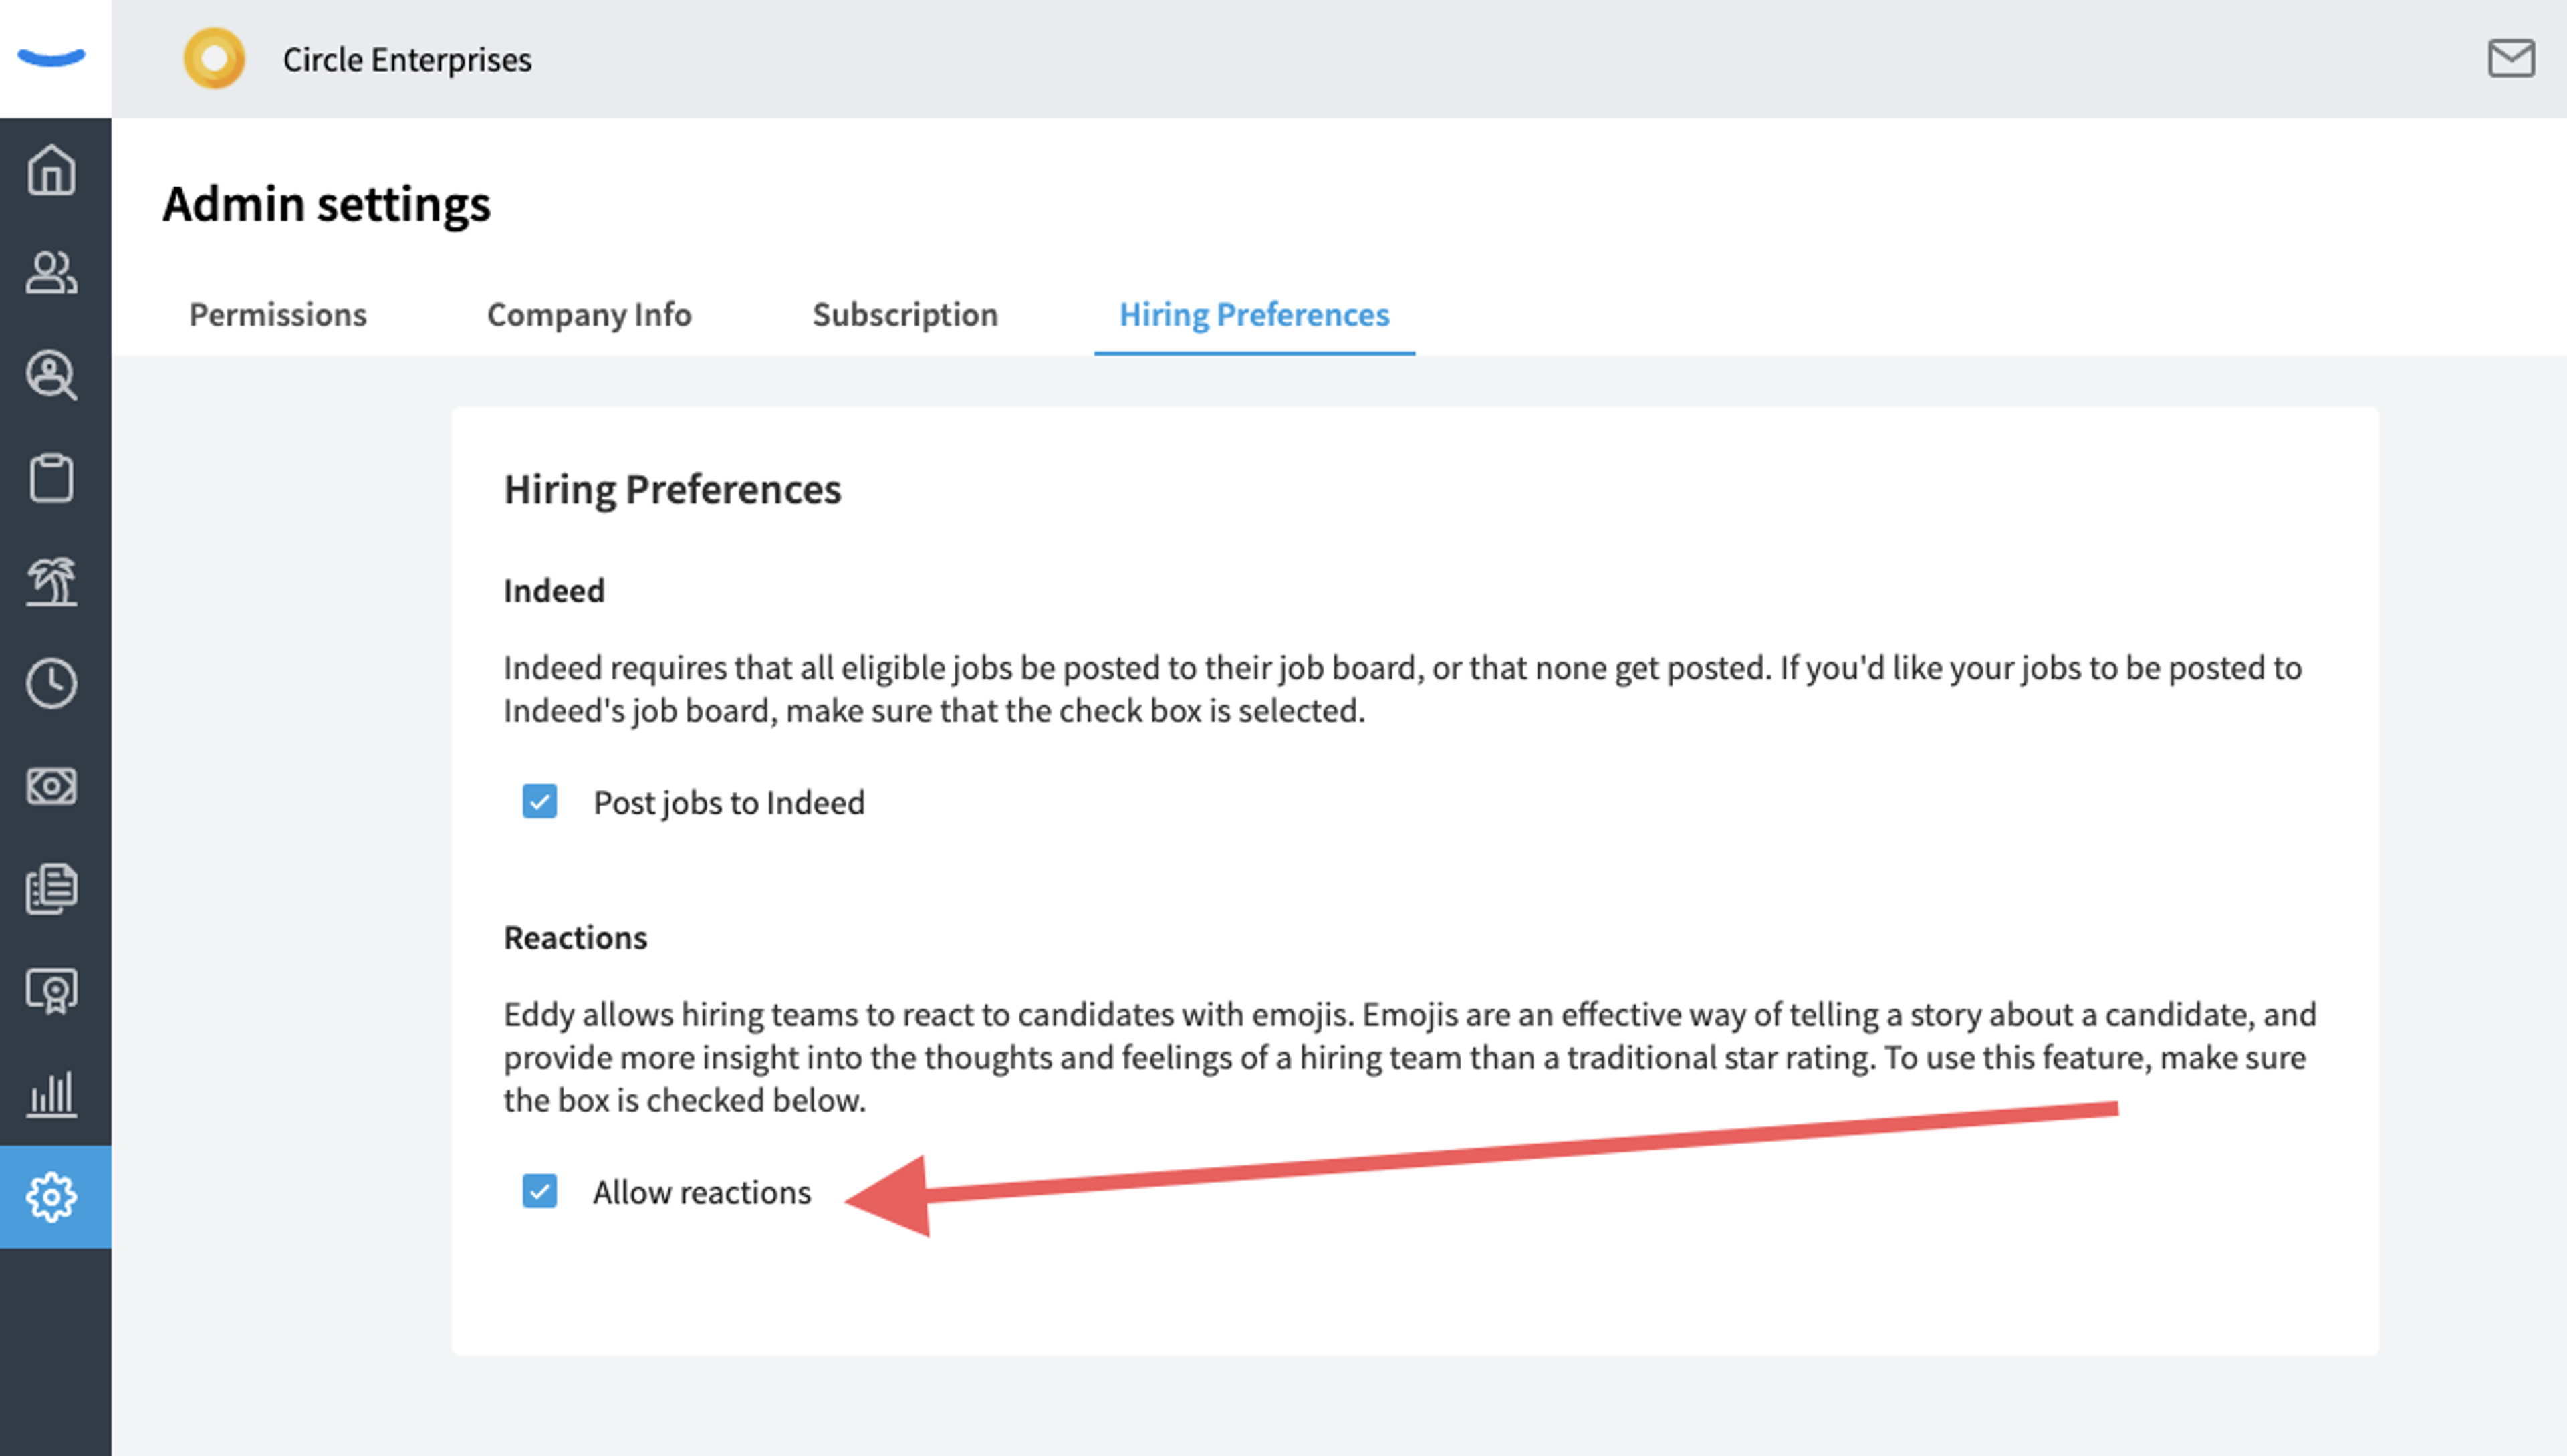This screenshot has height=1456, width=2567.
Task: Uncheck Post jobs to Indeed checkbox
Action: click(540, 802)
